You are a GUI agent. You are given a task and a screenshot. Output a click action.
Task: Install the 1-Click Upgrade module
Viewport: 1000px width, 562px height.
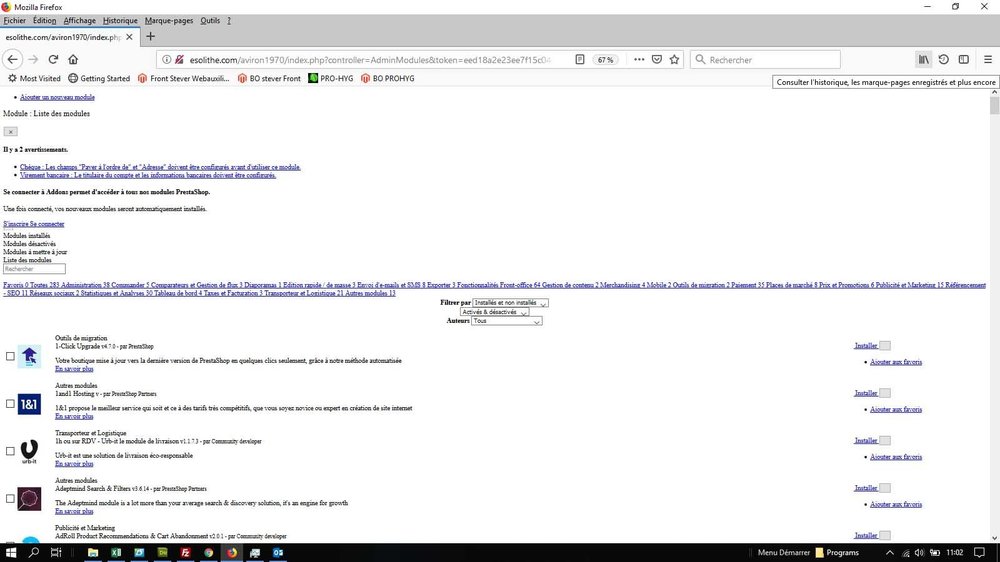pos(865,346)
